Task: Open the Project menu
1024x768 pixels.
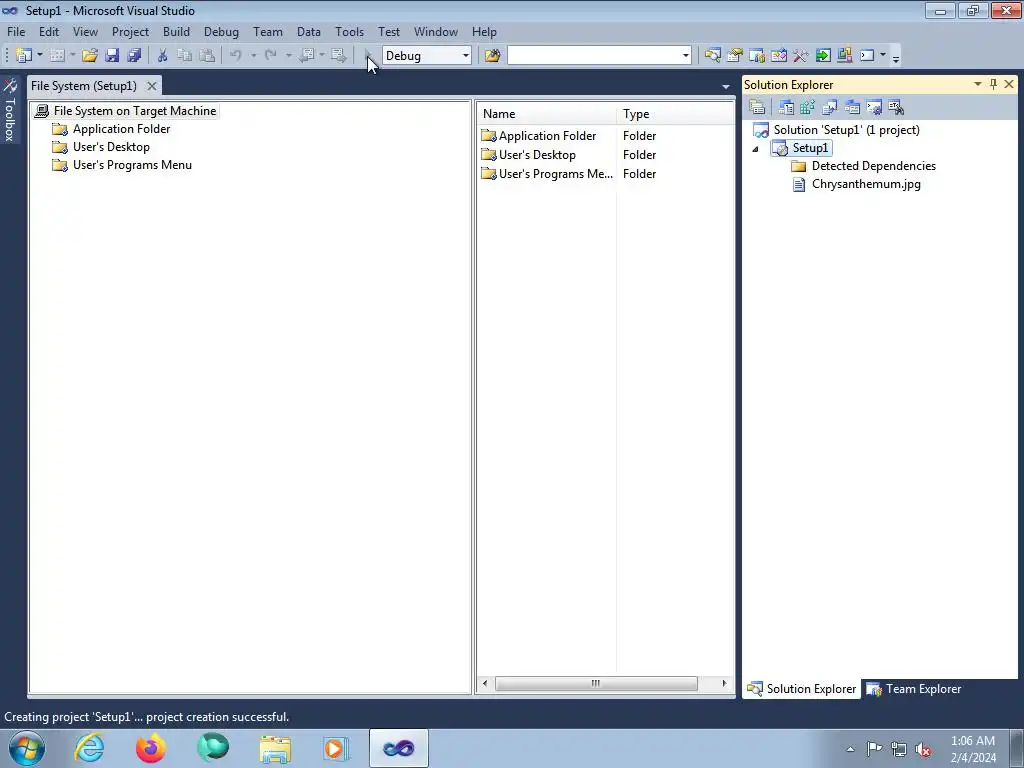Action: (130, 31)
